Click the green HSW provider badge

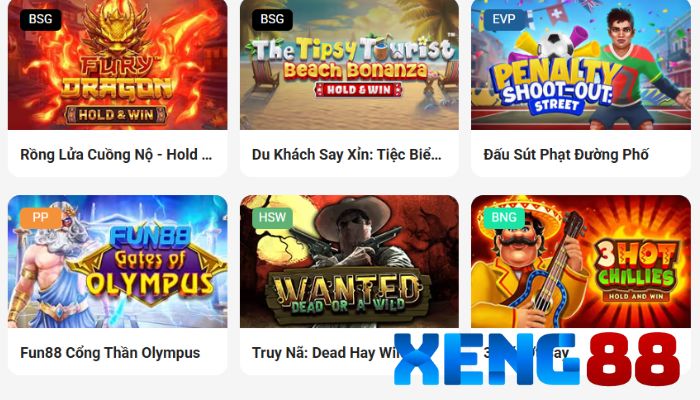[x=272, y=217]
